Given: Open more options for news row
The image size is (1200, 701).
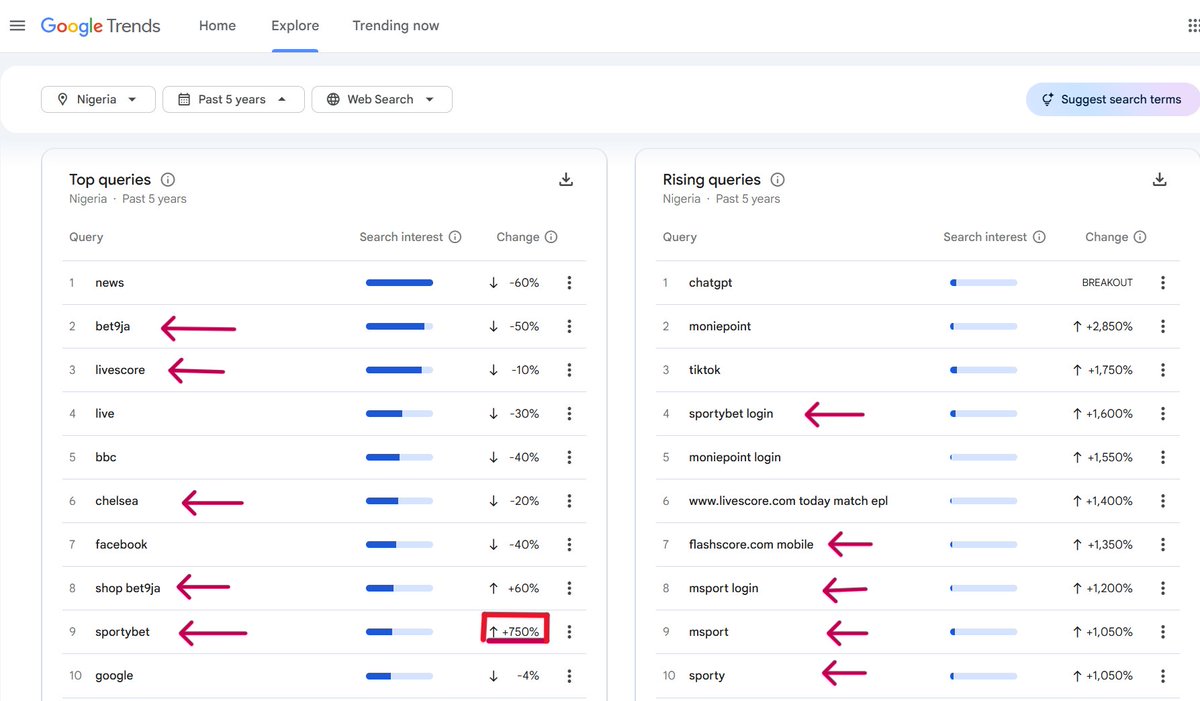Looking at the screenshot, I should click(x=569, y=283).
